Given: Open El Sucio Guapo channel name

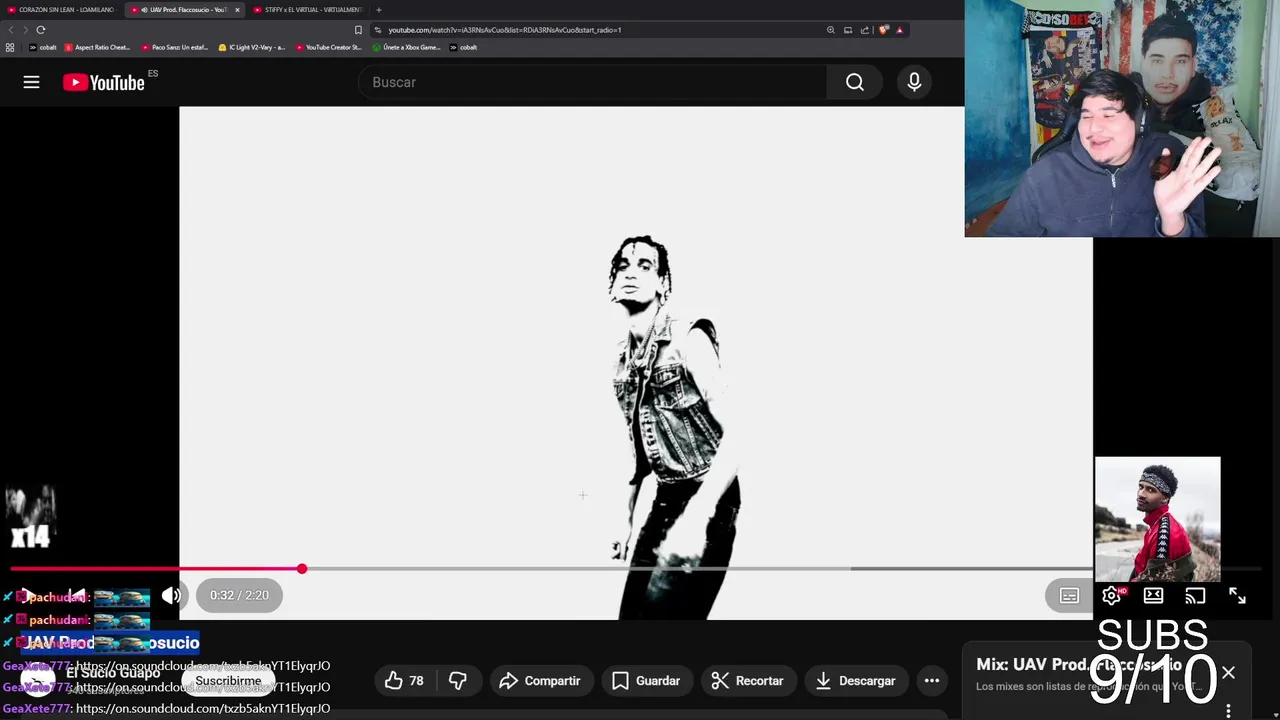Looking at the screenshot, I should (113, 673).
